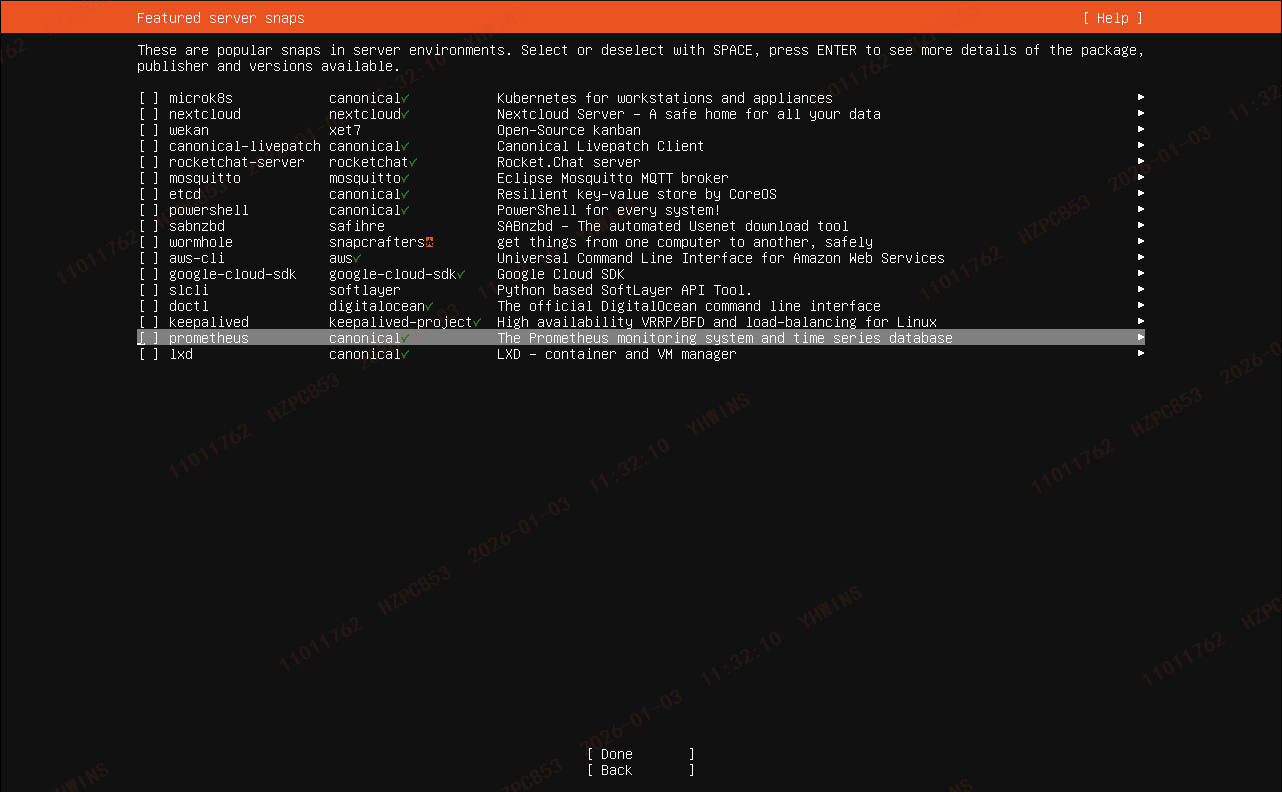Expand details arrow for wekan row
Image resolution: width=1282 pixels, height=792 pixels.
coord(1141,130)
